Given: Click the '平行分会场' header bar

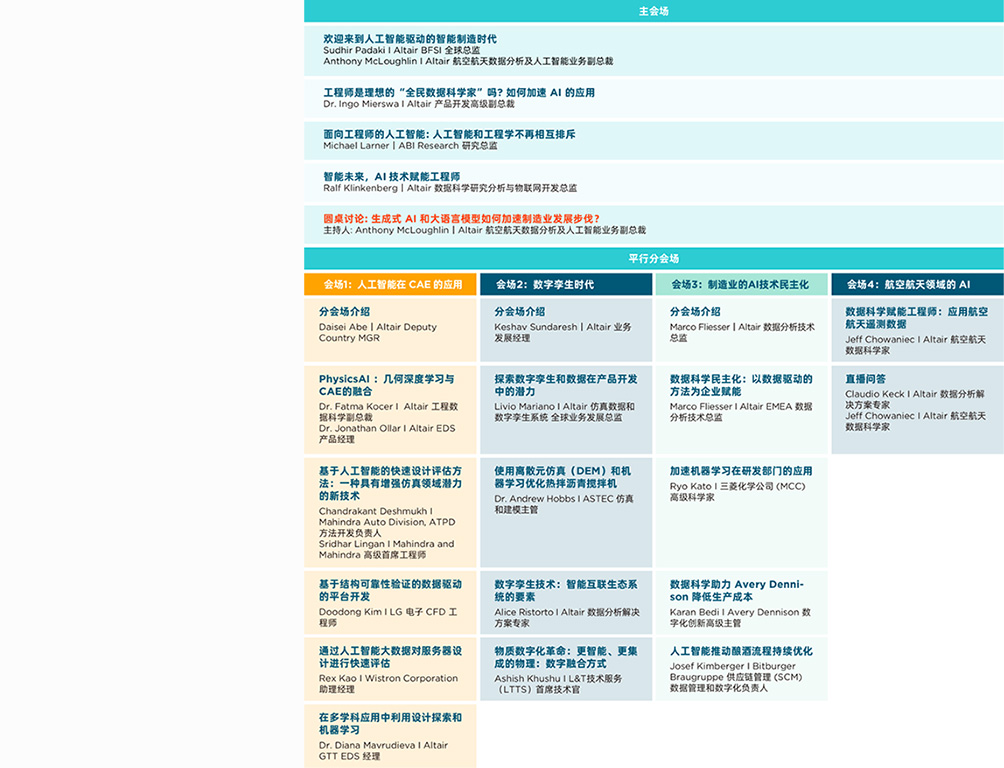Looking at the screenshot, I should (654, 259).
